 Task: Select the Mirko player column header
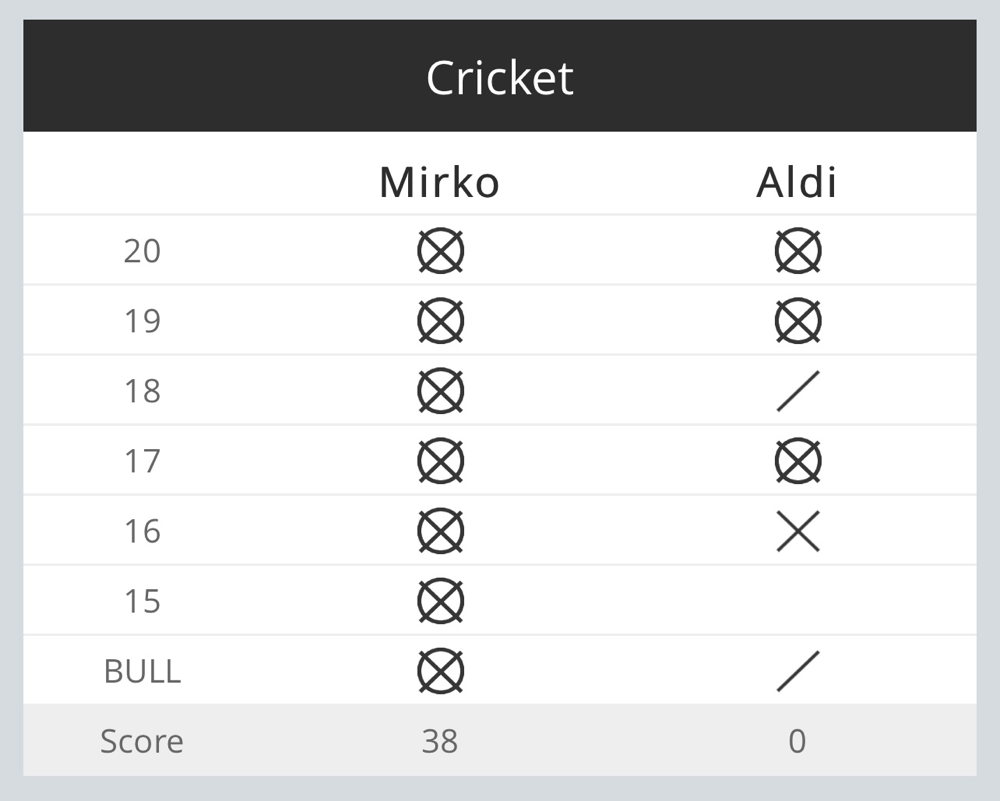click(x=439, y=183)
